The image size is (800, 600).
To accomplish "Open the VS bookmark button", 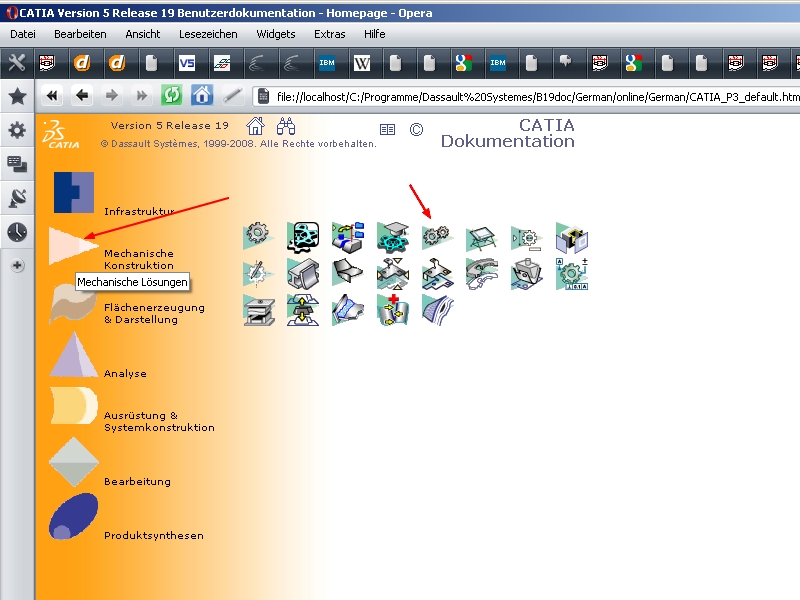I will (x=187, y=63).
